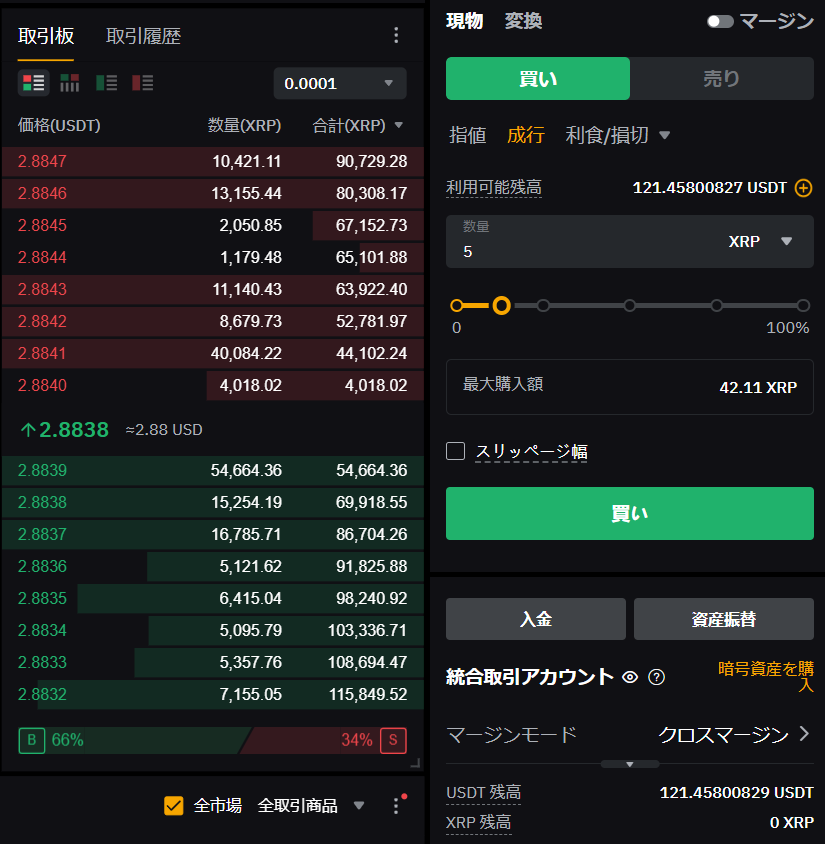The width and height of the screenshot is (826, 844).
Task: Expand the XRP quantity unit dropdown
Action: pos(786,241)
